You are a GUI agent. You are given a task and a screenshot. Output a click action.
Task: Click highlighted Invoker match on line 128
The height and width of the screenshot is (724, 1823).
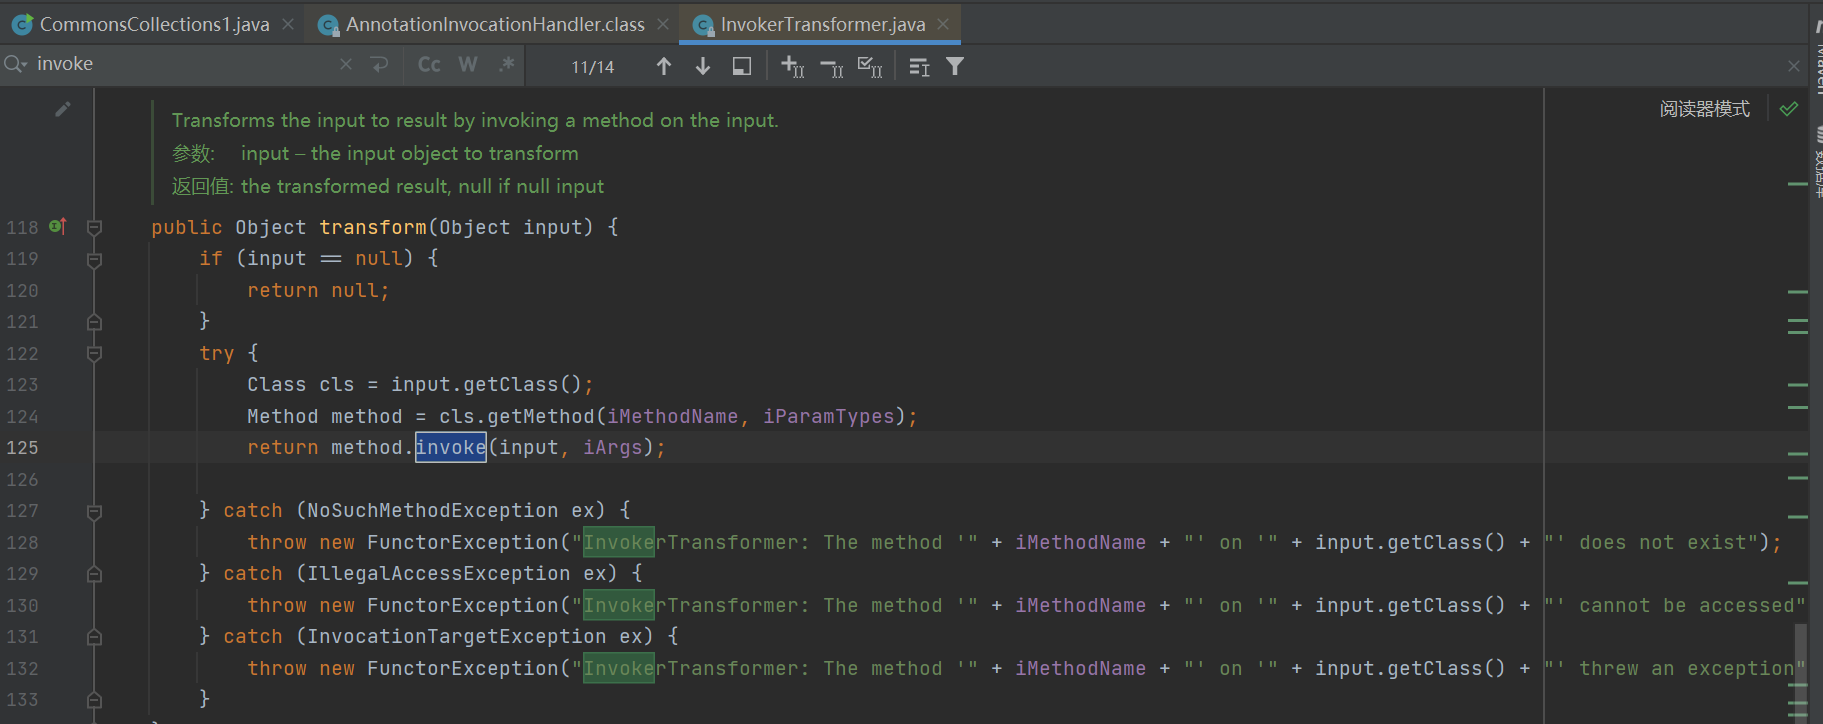coord(619,542)
